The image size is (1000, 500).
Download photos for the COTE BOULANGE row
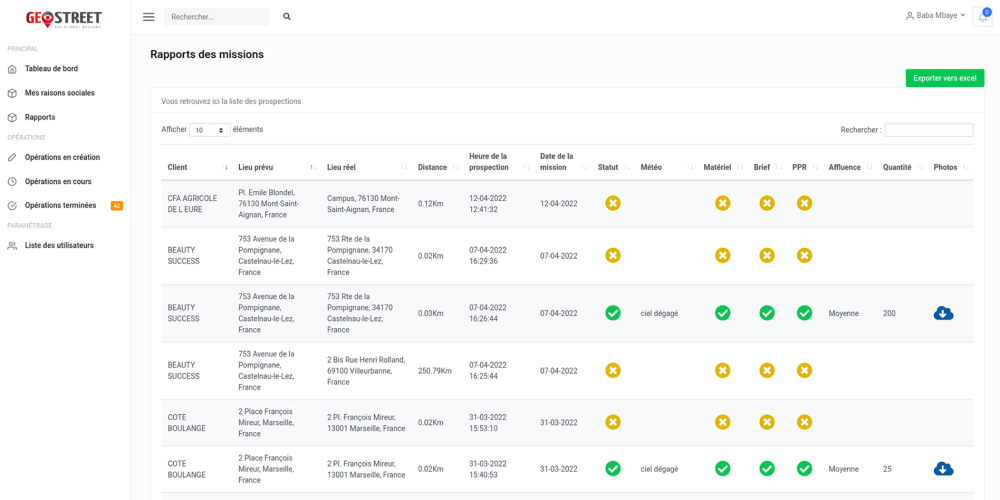[x=943, y=469]
